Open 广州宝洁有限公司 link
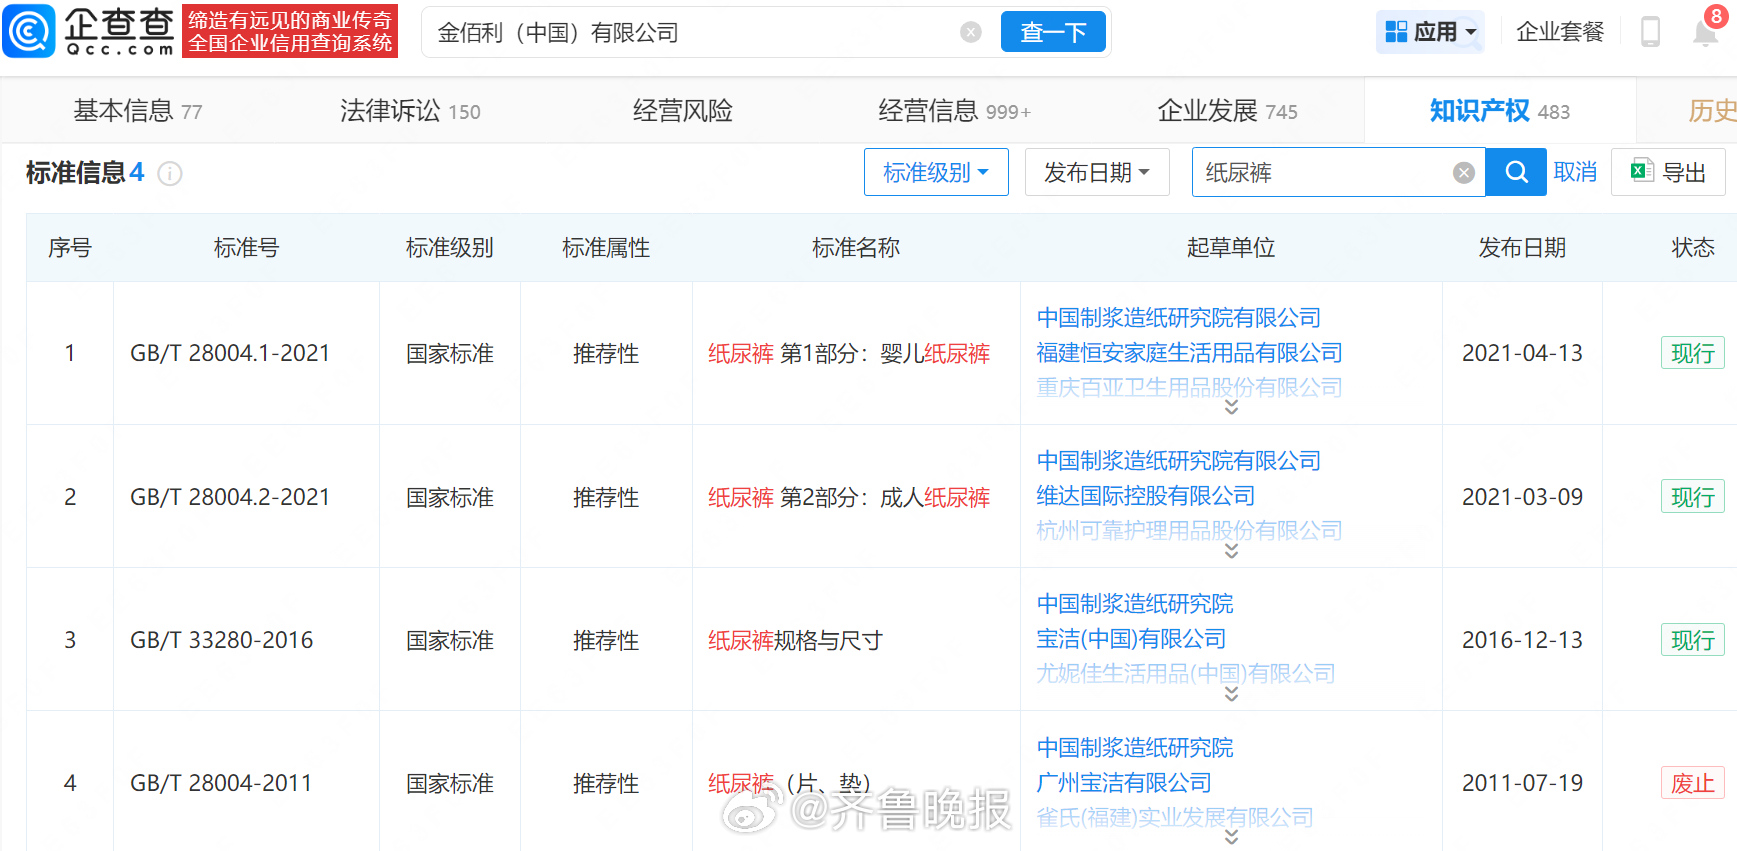The height and width of the screenshot is (851, 1737). (1124, 783)
